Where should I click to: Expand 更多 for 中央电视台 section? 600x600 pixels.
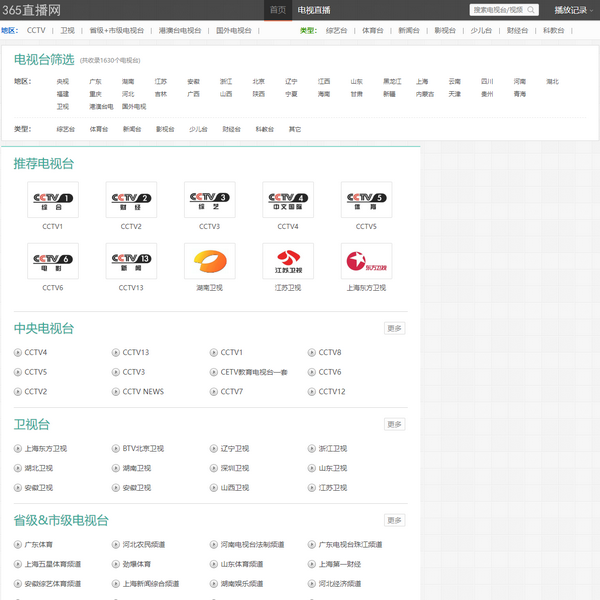(x=394, y=328)
